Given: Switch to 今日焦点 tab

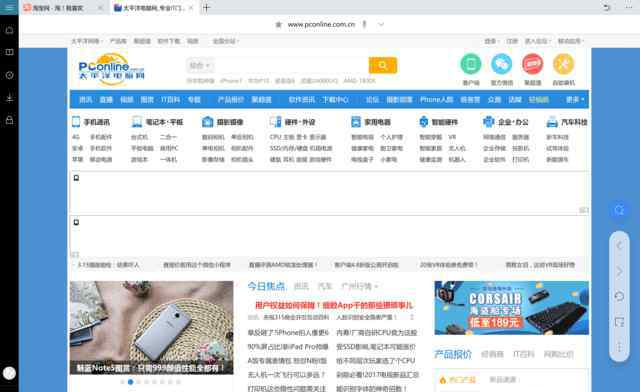Looking at the screenshot, I should [x=267, y=286].
